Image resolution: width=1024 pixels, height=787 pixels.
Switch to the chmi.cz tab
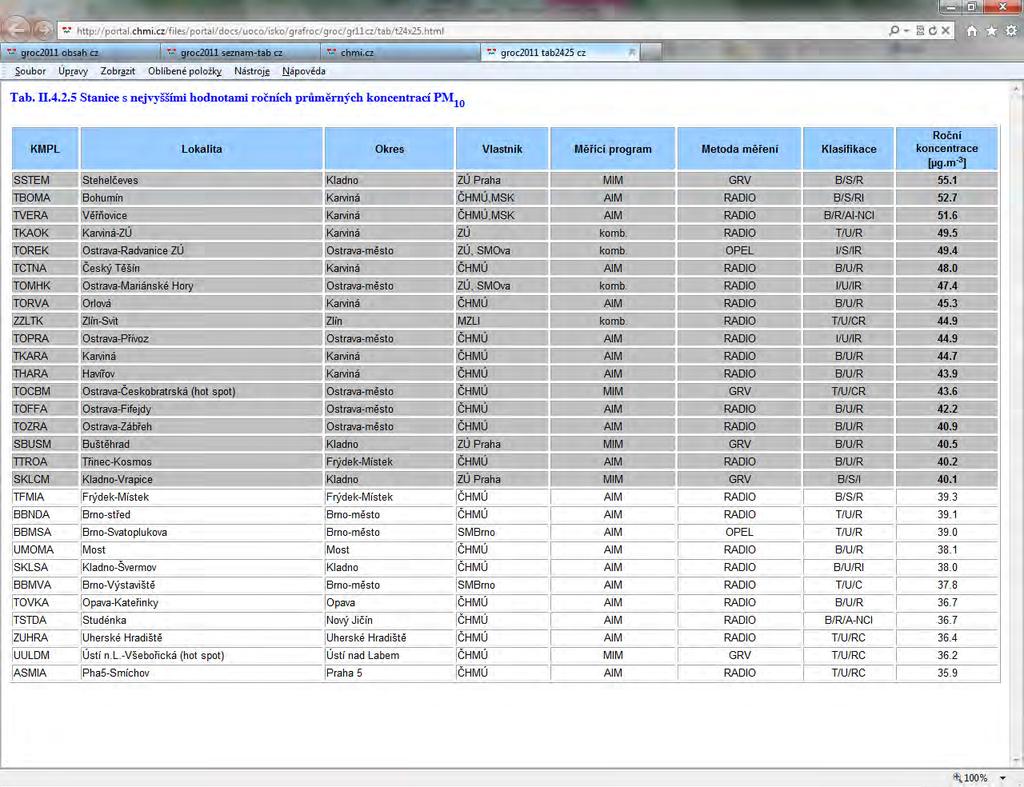400,52
